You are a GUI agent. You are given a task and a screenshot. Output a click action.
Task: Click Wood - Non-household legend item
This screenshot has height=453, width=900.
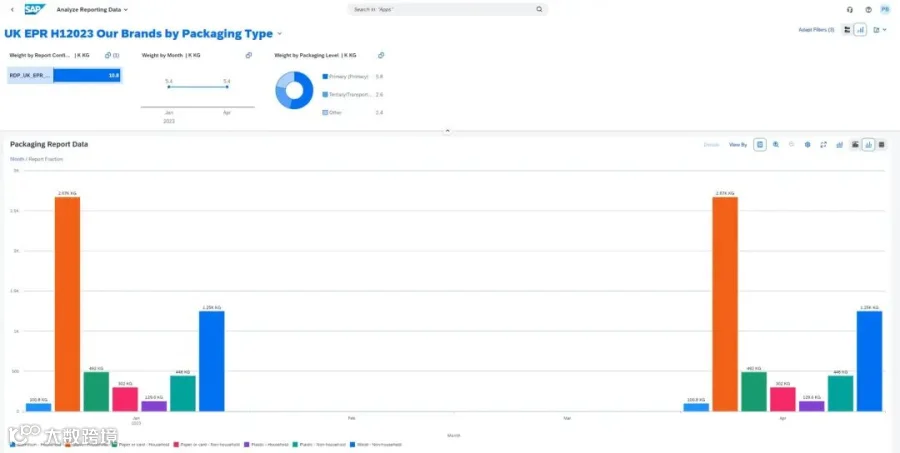(376, 444)
